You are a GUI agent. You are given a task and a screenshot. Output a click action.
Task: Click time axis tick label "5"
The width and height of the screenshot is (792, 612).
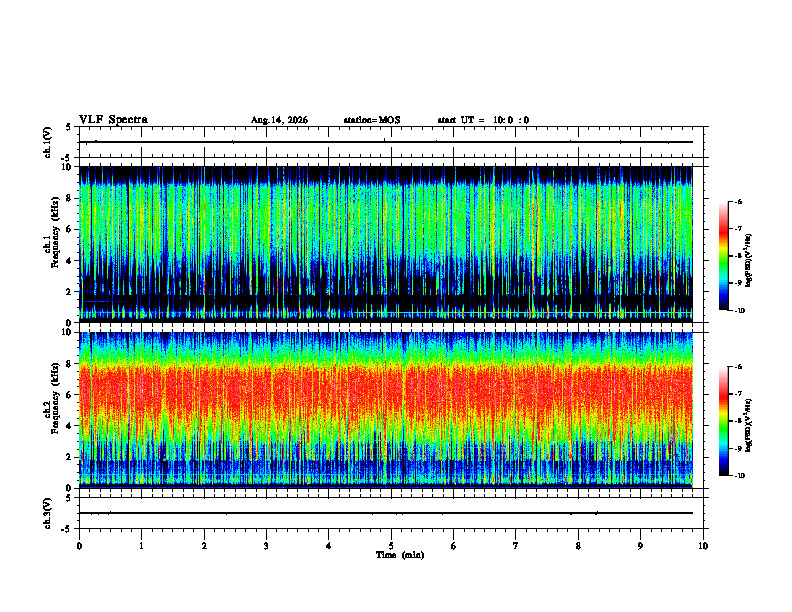pyautogui.click(x=391, y=546)
